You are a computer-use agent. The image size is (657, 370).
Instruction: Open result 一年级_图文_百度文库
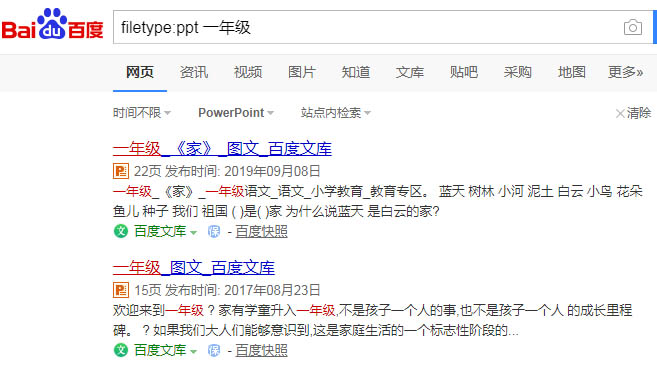coord(194,268)
